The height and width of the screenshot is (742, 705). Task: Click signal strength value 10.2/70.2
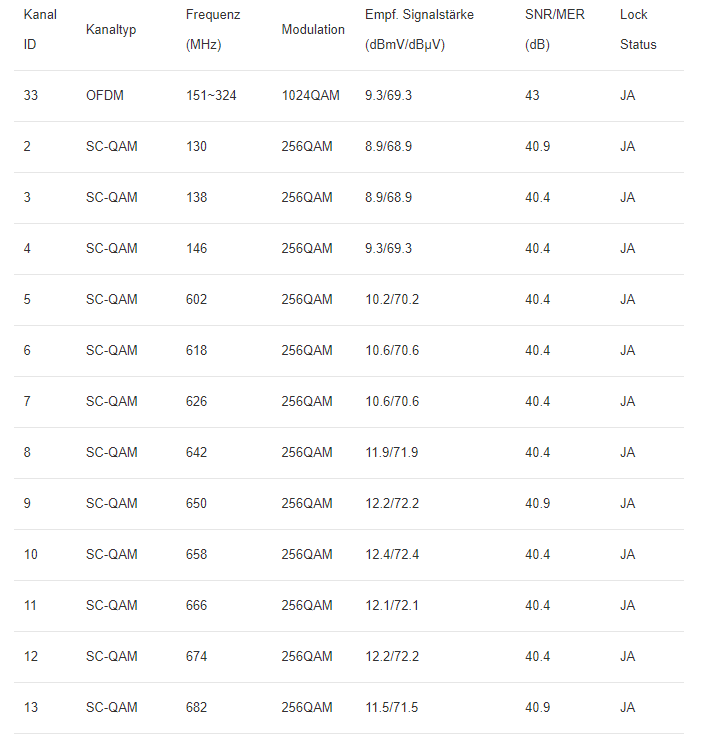(x=392, y=299)
